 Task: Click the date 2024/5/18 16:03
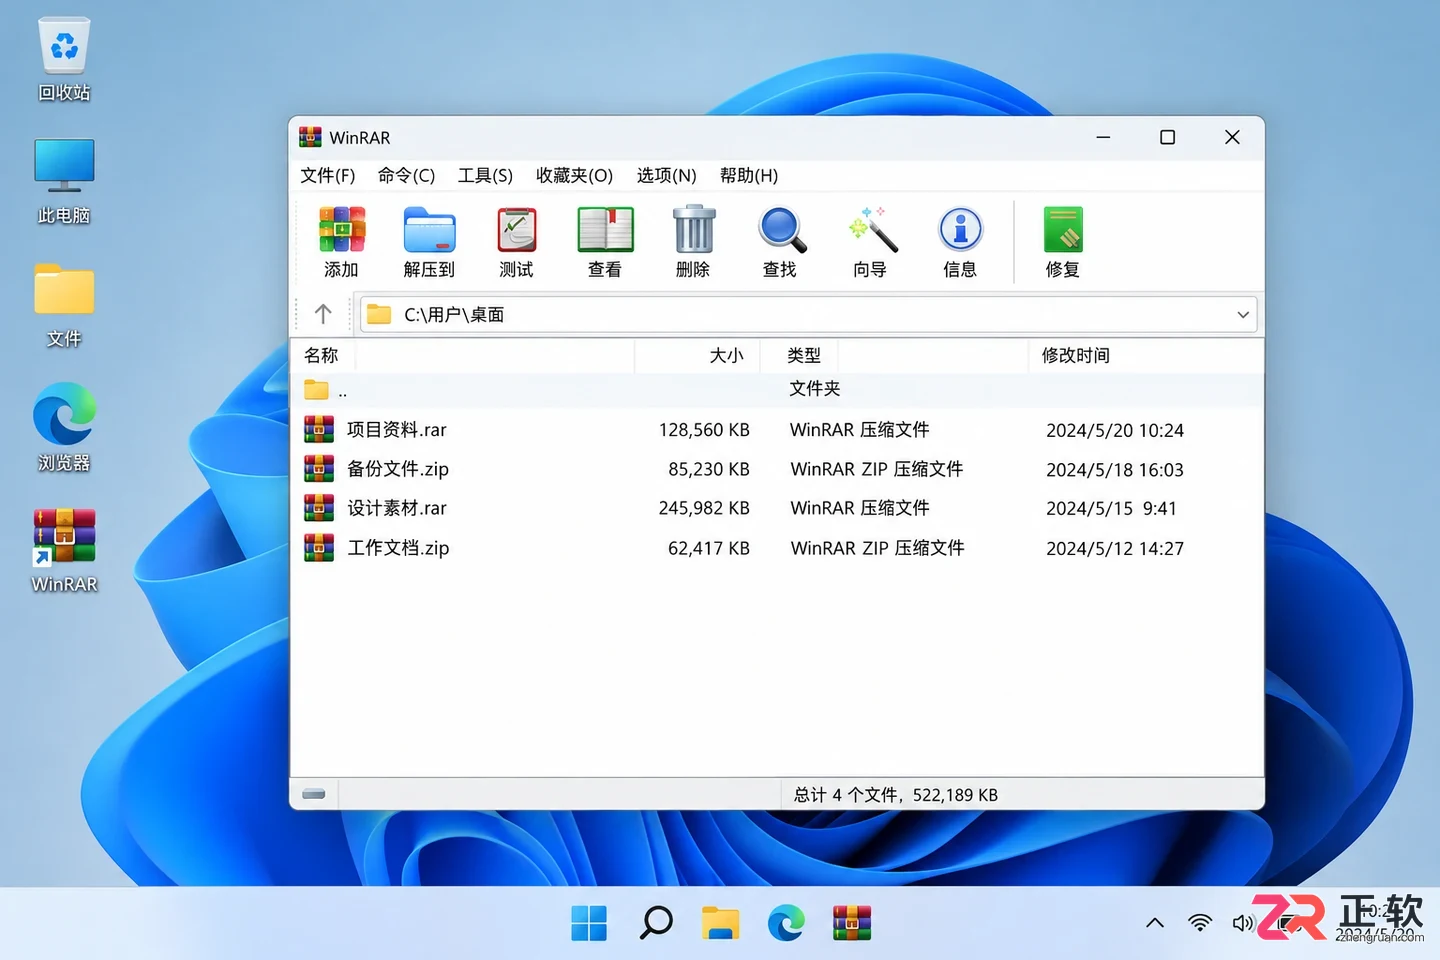click(x=1115, y=469)
